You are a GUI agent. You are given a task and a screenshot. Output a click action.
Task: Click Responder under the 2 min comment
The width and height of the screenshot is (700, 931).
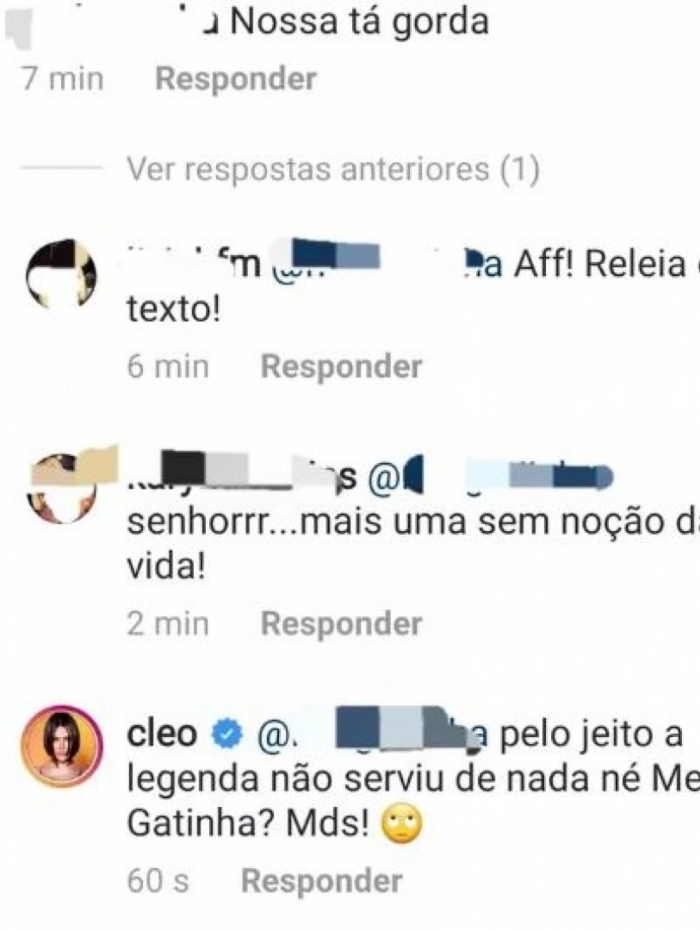tap(341, 623)
